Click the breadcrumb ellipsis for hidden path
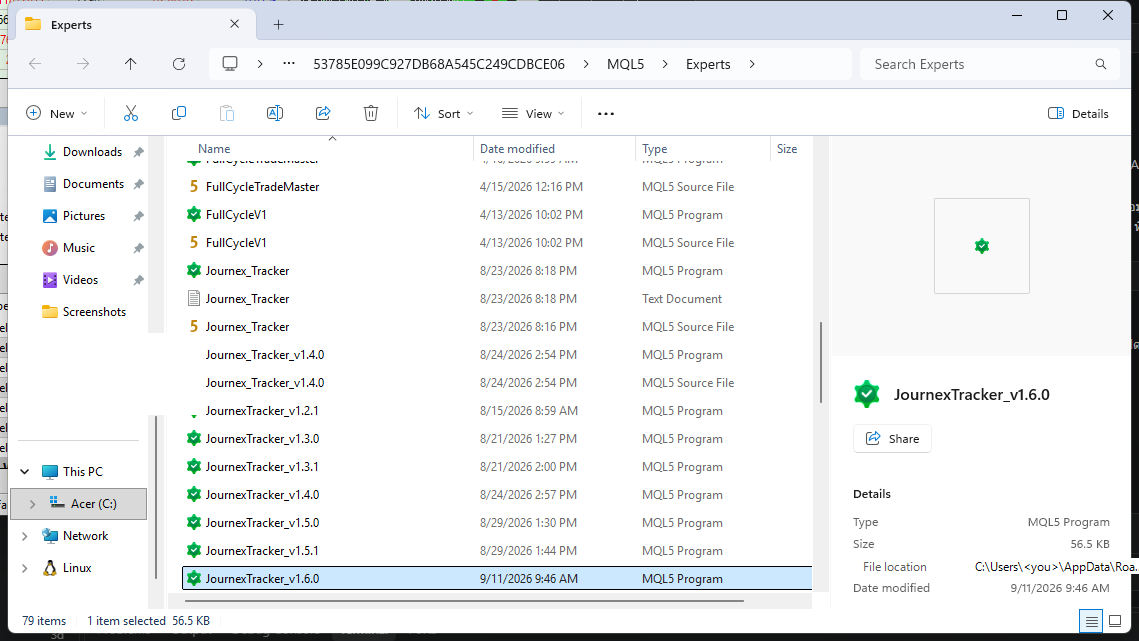The image size is (1139, 641). [289, 64]
